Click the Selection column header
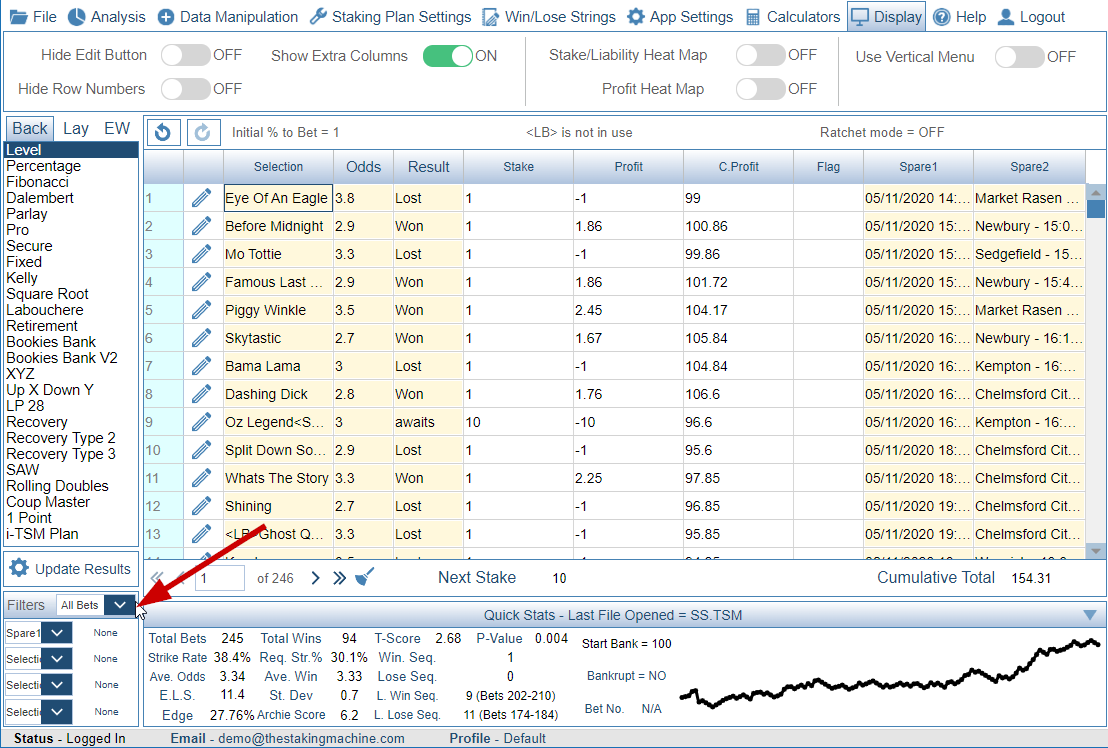 point(278,167)
